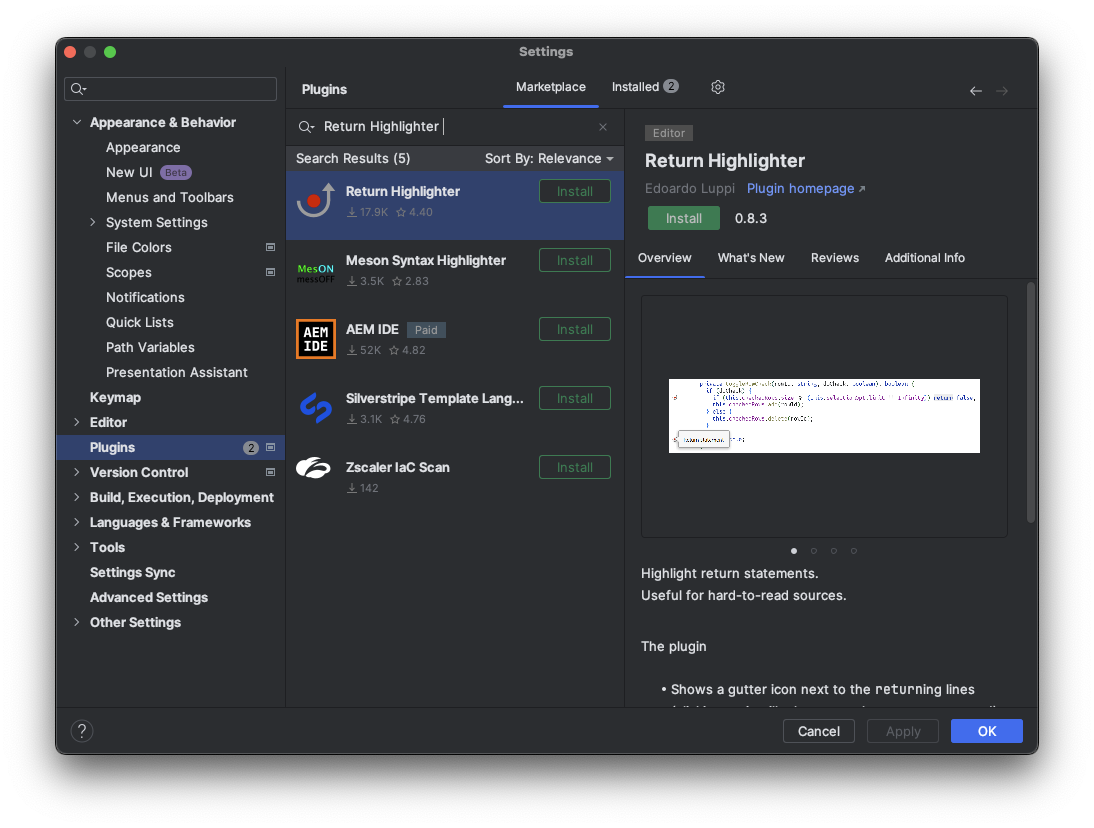Expand the System Settings node
Image resolution: width=1094 pixels, height=828 pixels.
[x=93, y=223]
